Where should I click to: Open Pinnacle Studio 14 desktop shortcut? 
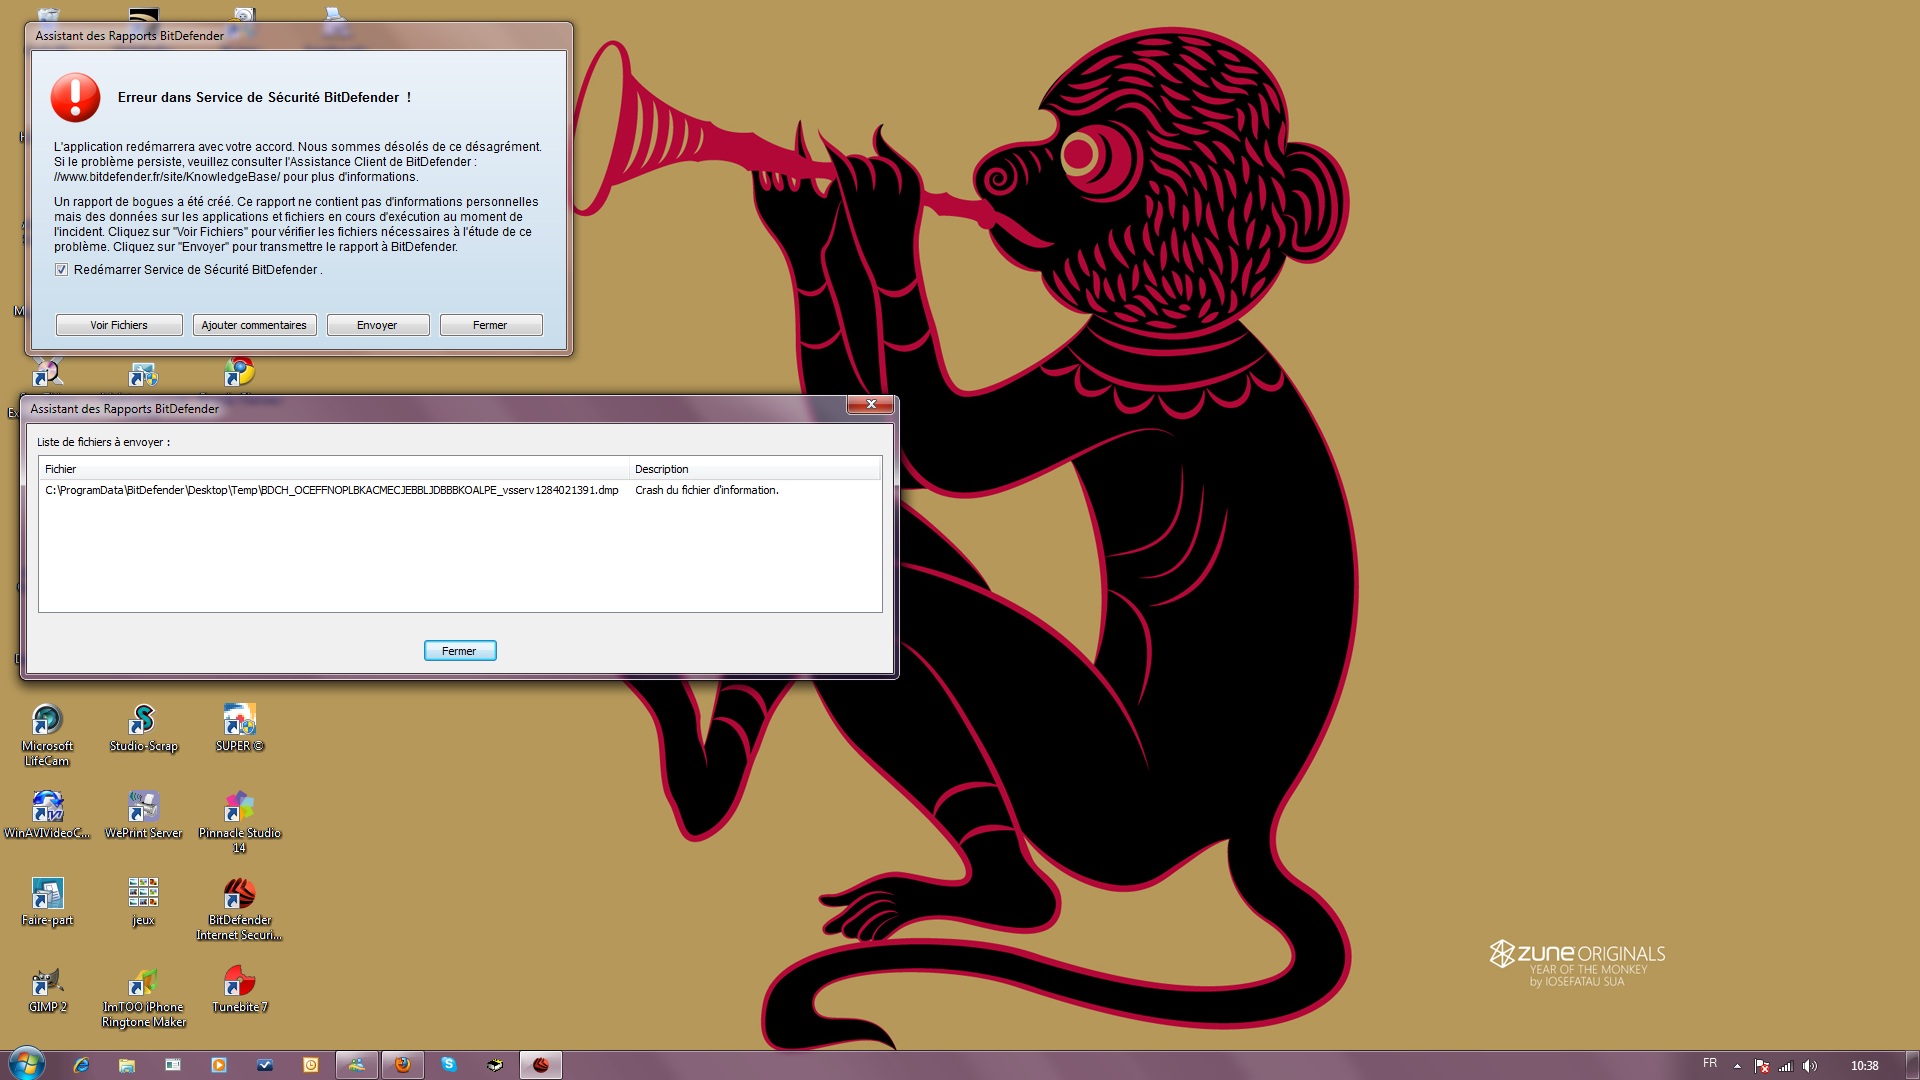(x=239, y=822)
